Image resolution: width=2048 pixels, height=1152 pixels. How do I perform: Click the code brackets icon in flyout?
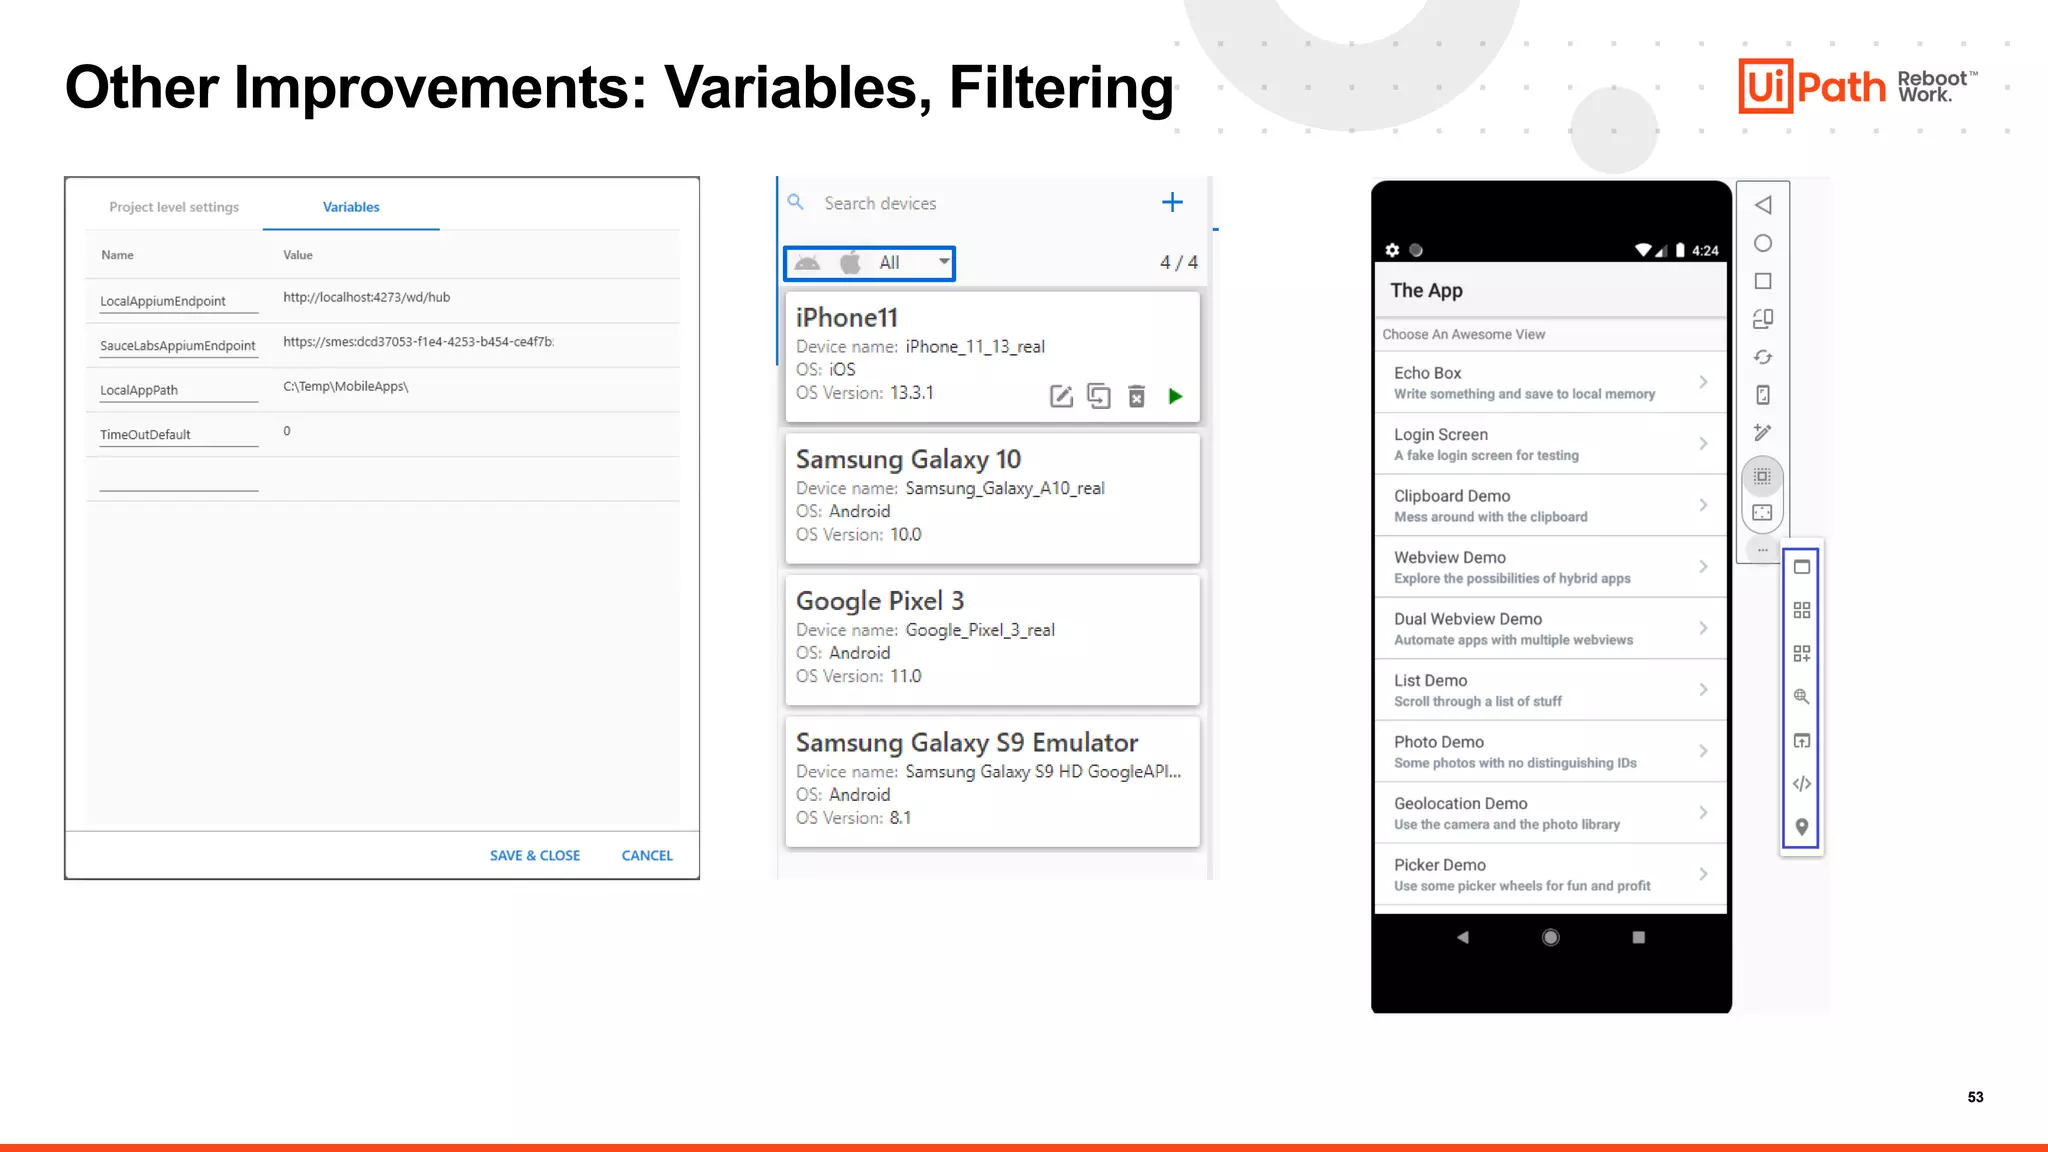tap(1802, 784)
